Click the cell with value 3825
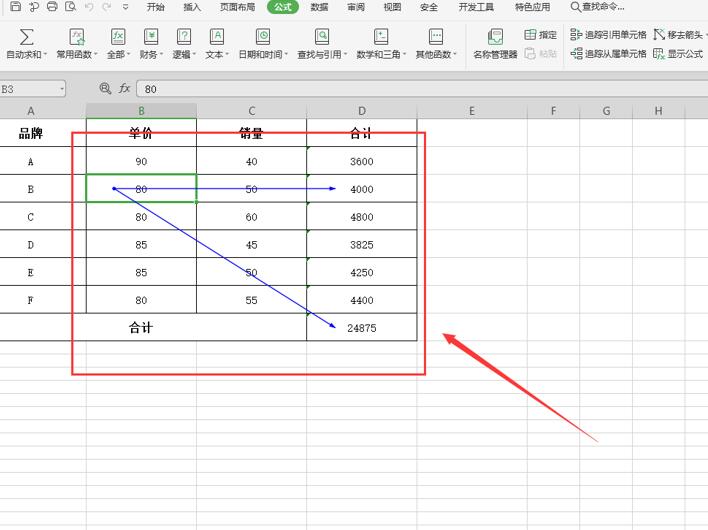This screenshot has width=708, height=530. pyautogui.click(x=362, y=245)
